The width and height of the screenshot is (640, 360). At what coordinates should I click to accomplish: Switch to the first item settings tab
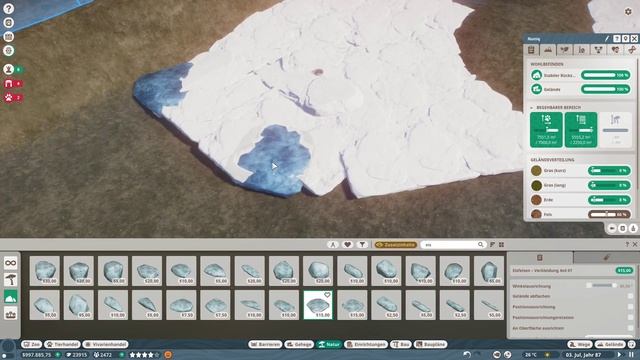point(540,257)
